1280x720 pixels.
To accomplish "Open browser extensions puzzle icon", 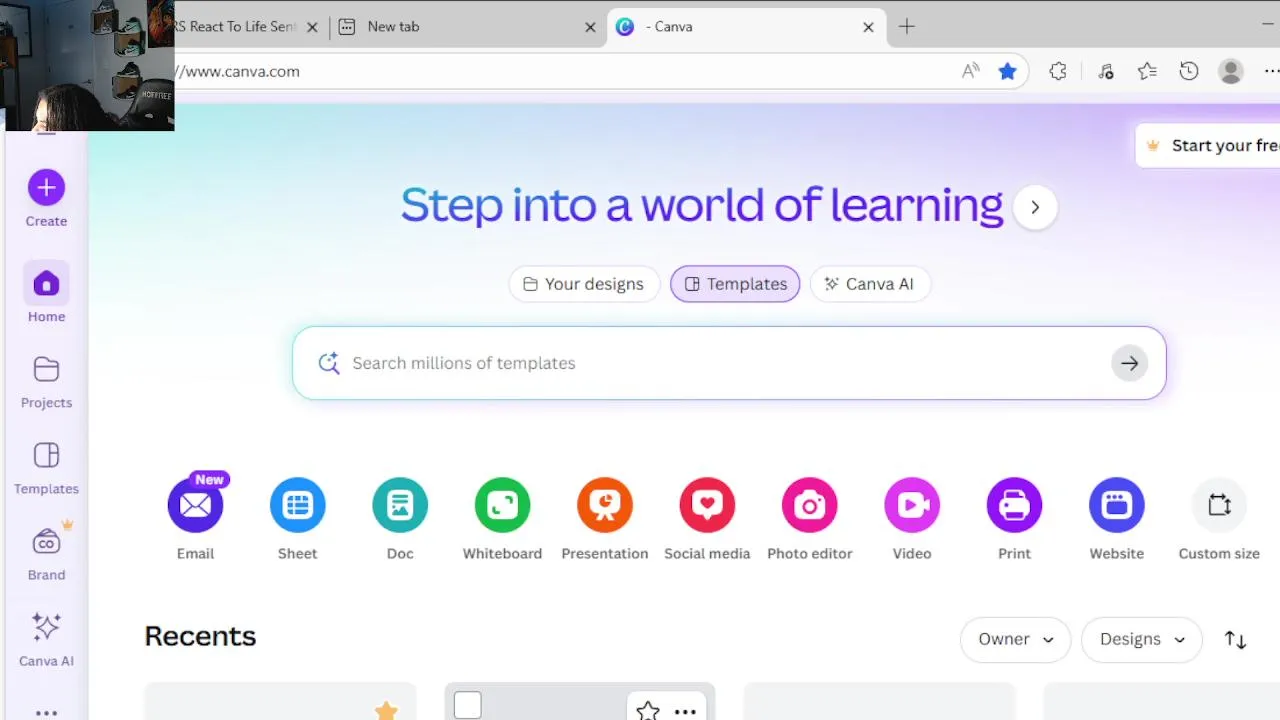I will (x=1057, y=71).
